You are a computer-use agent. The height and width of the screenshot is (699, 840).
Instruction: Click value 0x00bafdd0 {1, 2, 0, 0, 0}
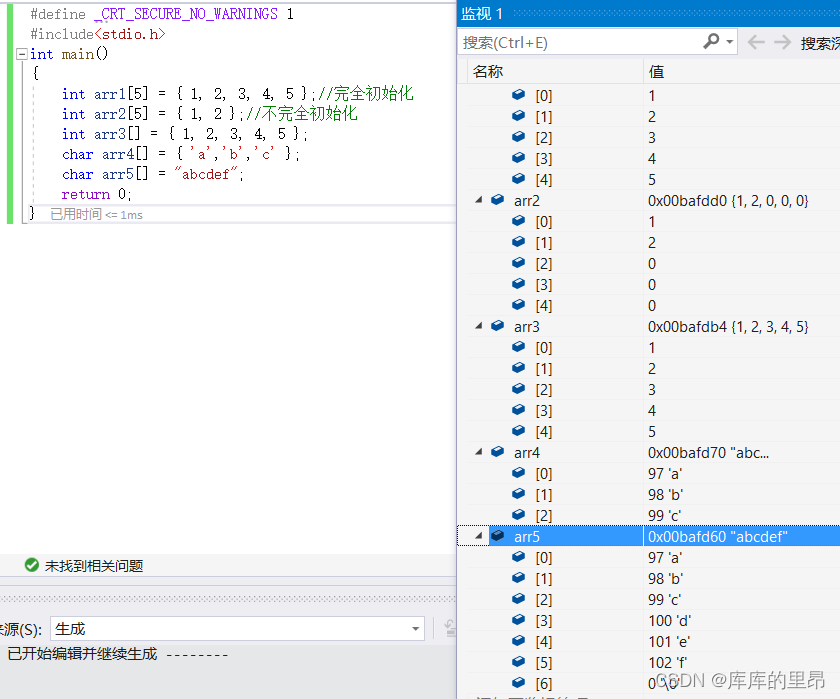click(728, 201)
